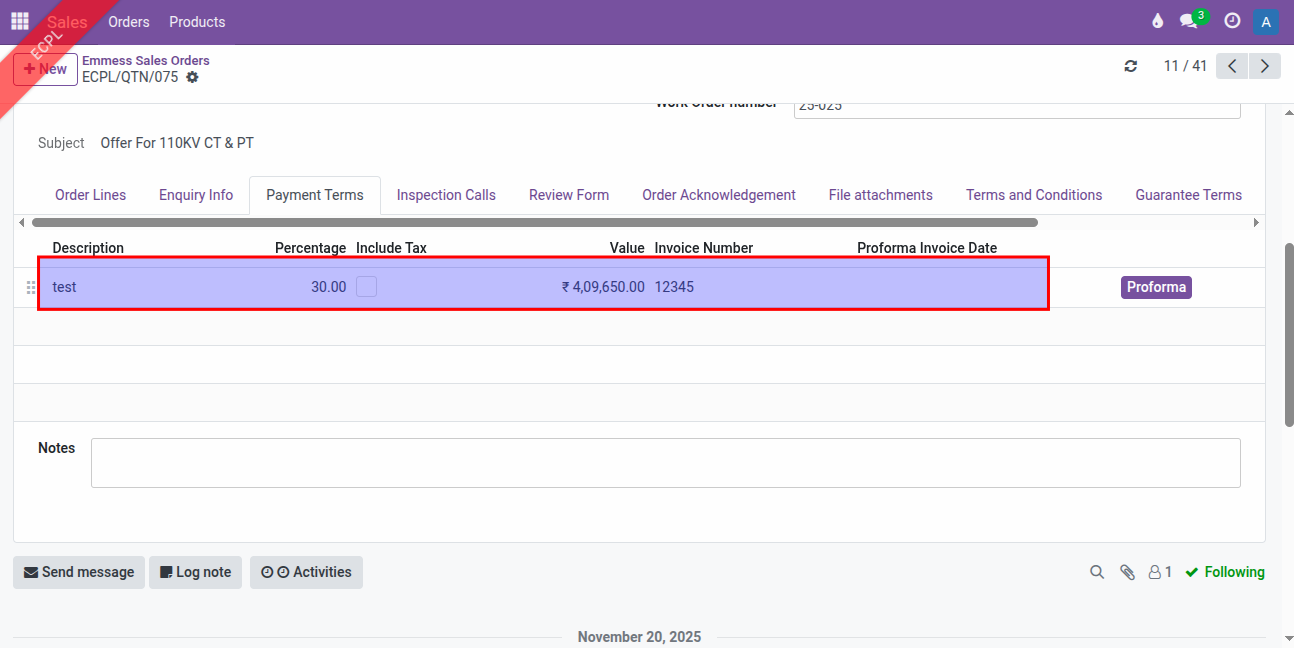Expand the Products menu

[x=197, y=21]
